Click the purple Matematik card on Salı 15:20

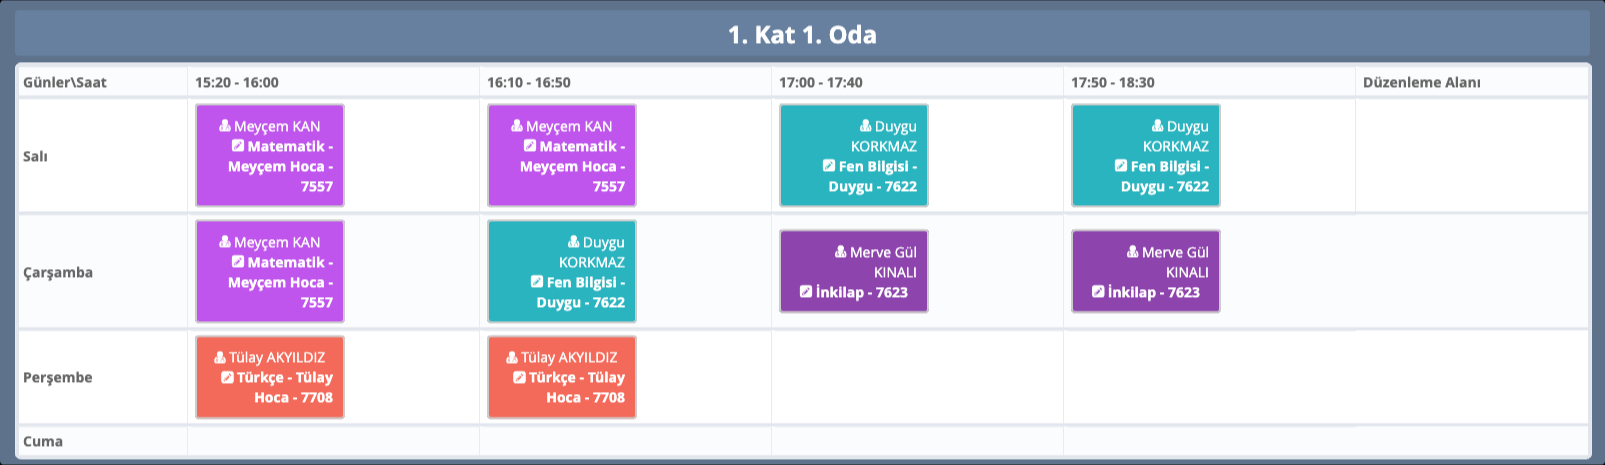[270, 156]
